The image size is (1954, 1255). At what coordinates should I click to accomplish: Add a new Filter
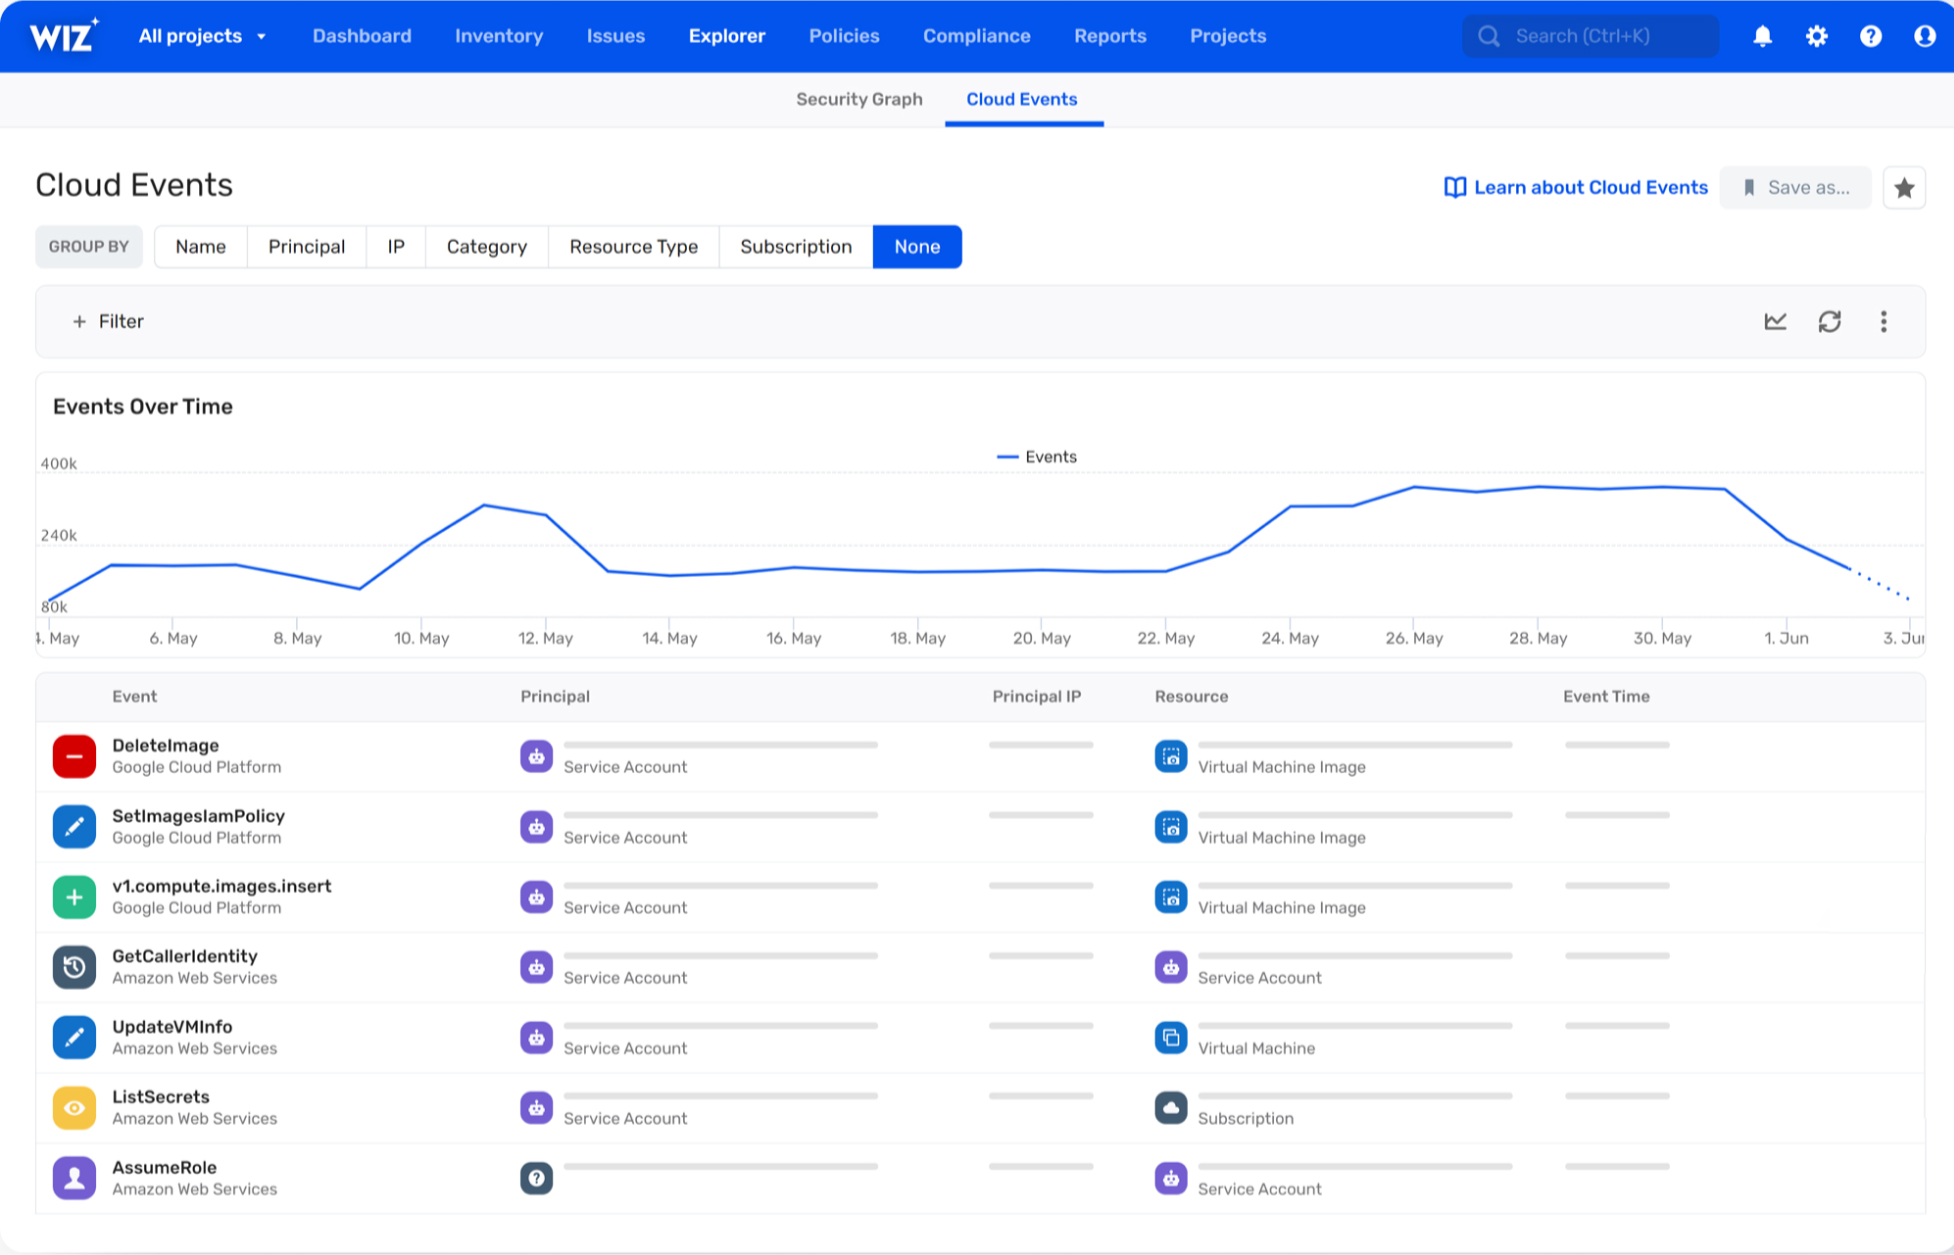(108, 321)
